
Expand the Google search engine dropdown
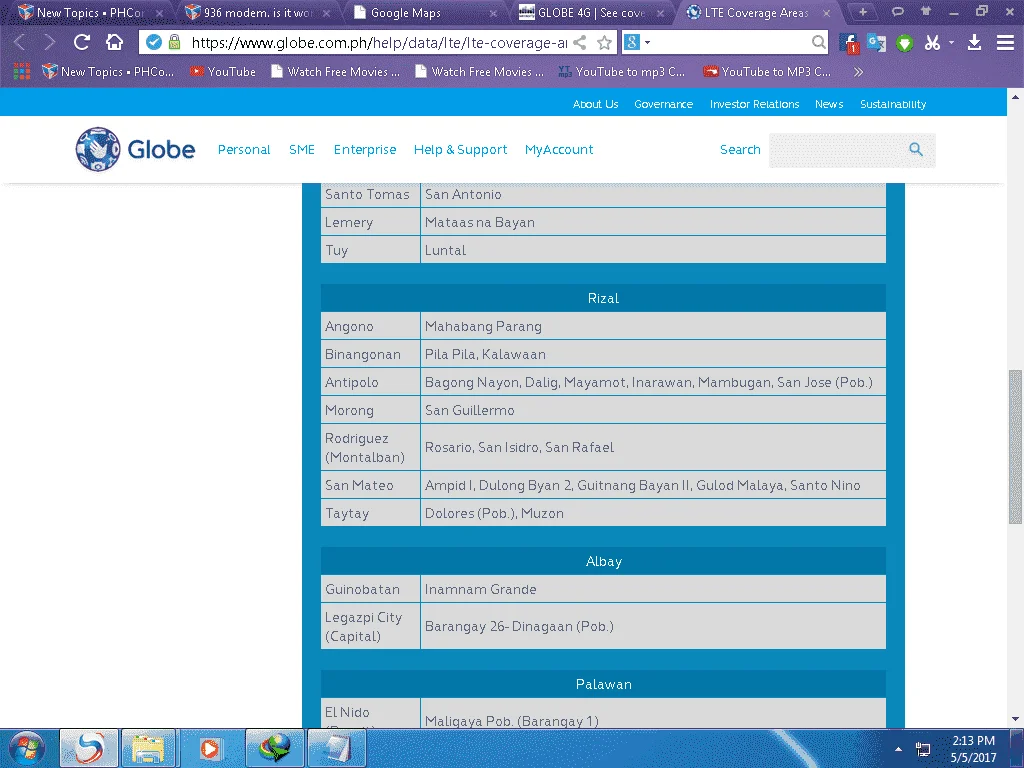tap(648, 42)
